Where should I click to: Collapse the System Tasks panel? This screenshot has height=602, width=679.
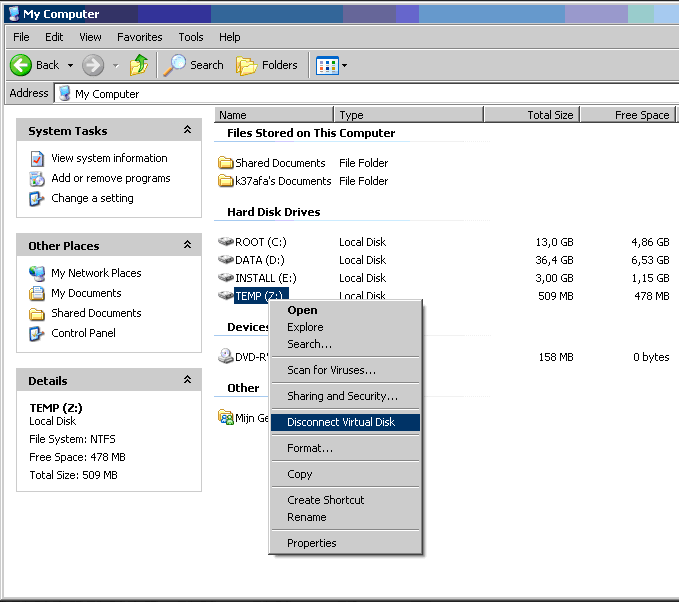(187, 129)
